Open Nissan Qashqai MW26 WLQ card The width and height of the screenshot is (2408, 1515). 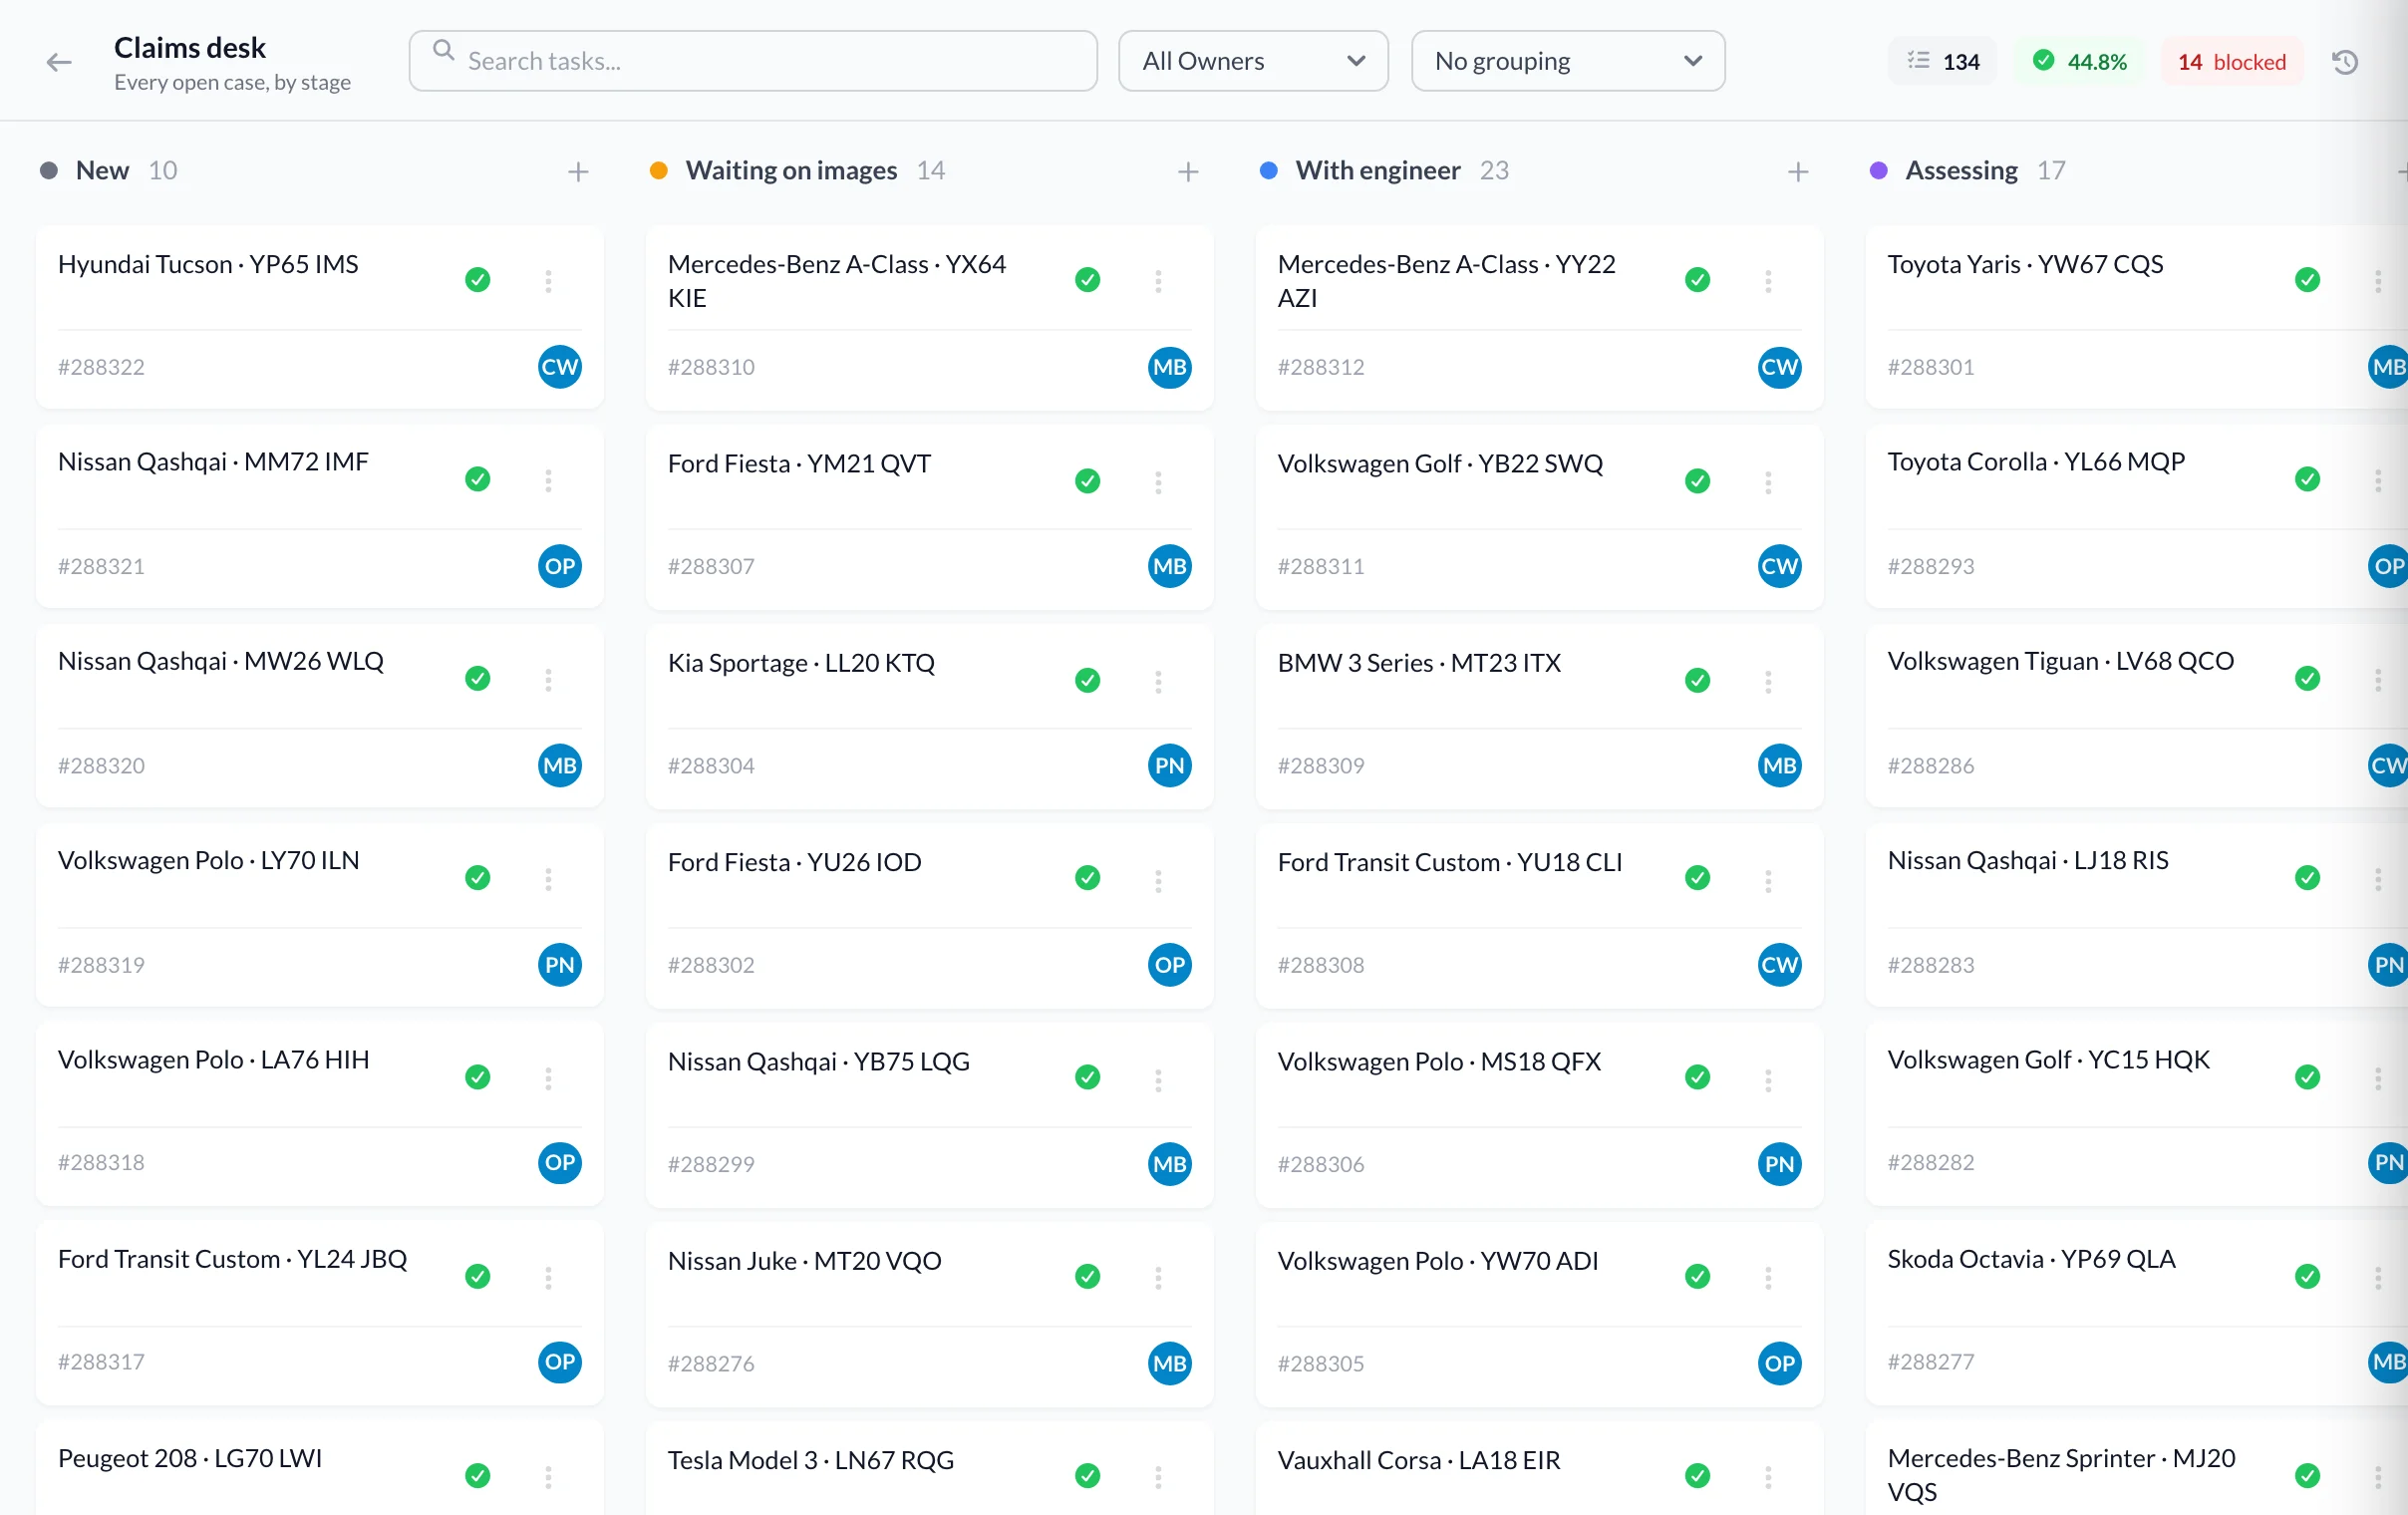320,716
